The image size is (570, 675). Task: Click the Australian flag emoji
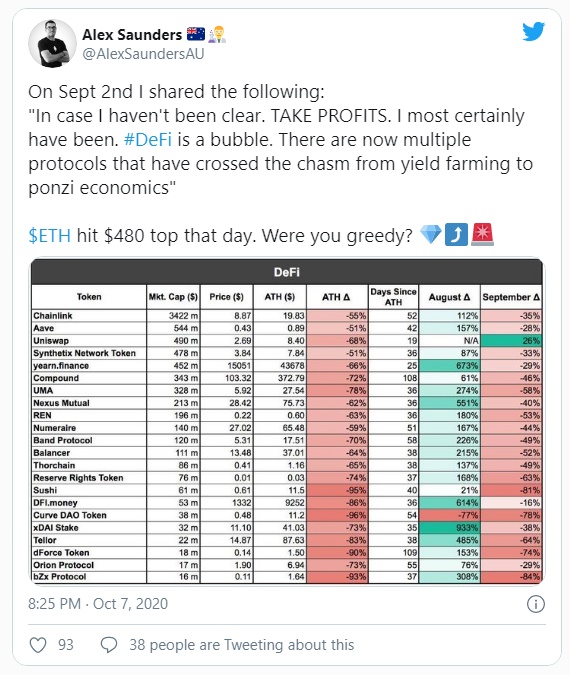click(196, 34)
